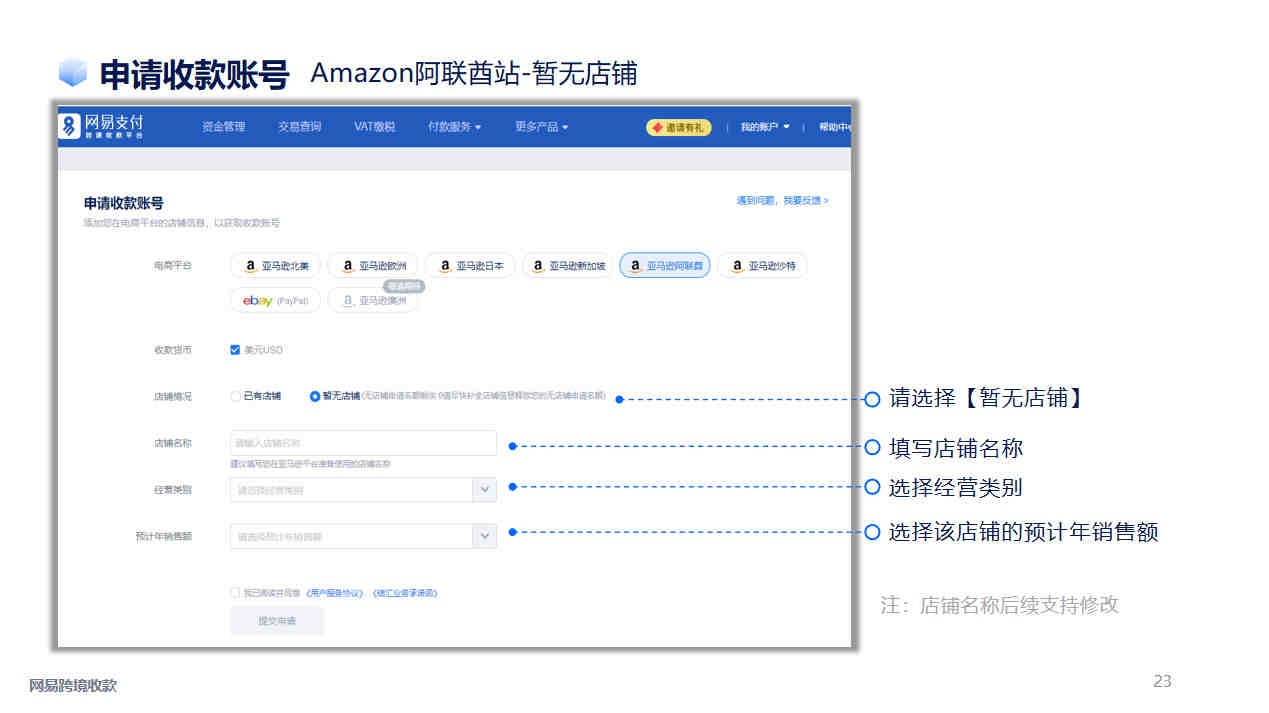
Task: Open the 经营类别 dropdown
Action: [x=363, y=490]
